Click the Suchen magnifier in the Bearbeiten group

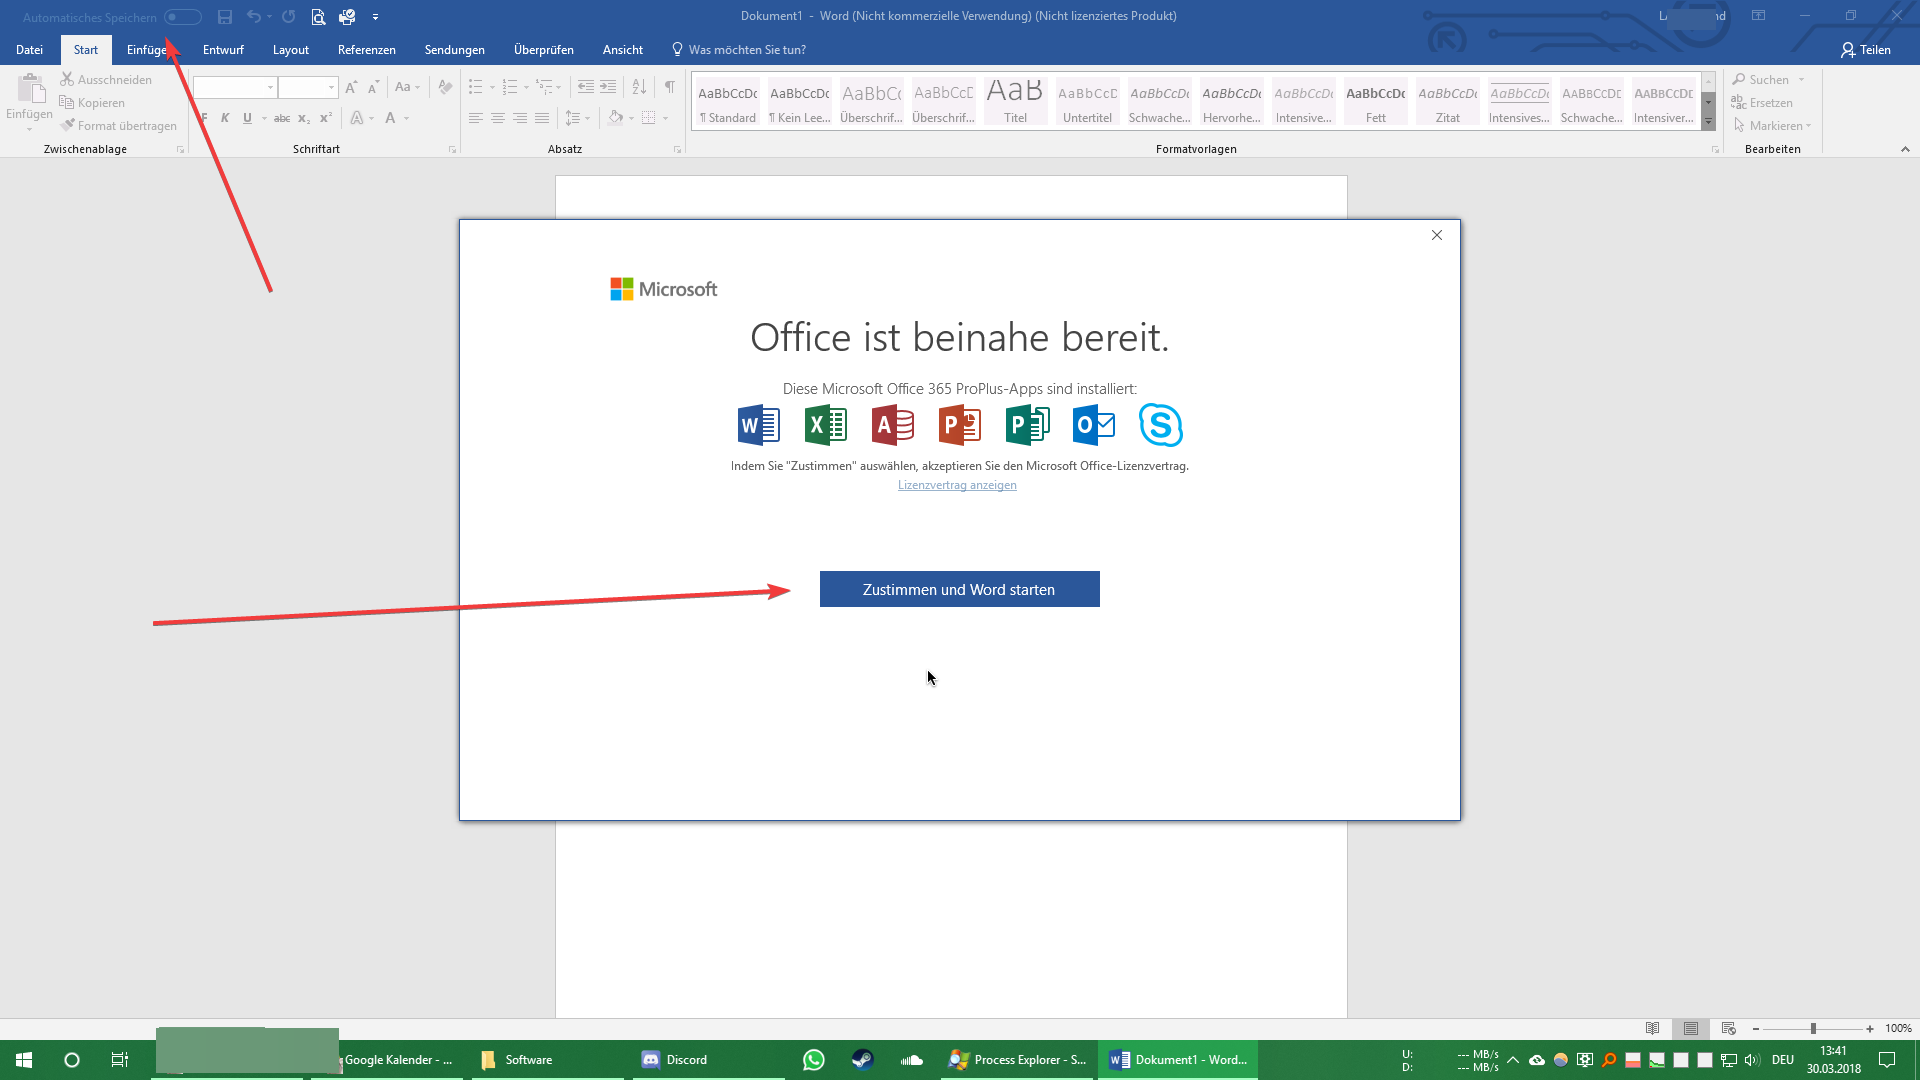click(x=1739, y=79)
